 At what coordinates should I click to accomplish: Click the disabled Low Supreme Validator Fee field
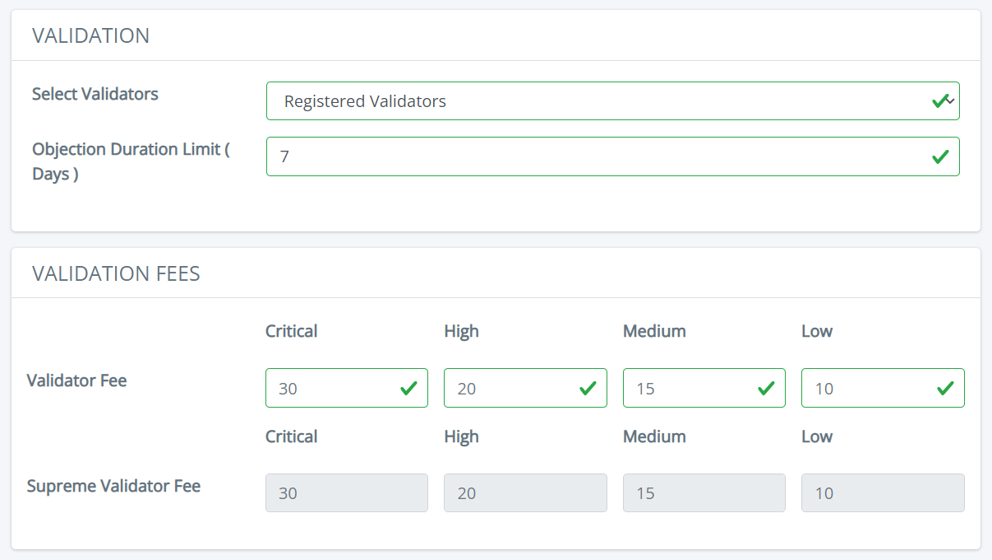click(x=882, y=493)
